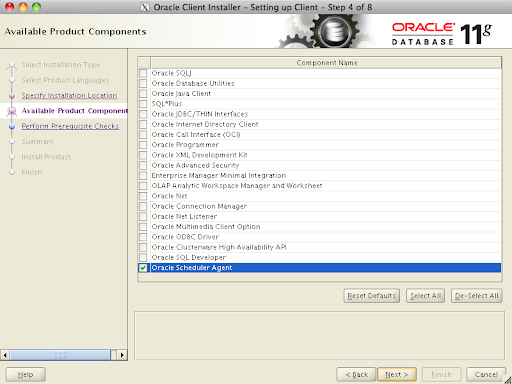The width and height of the screenshot is (512, 384).
Task: Click the X11 icon in title bar
Action: click(x=145, y=7)
